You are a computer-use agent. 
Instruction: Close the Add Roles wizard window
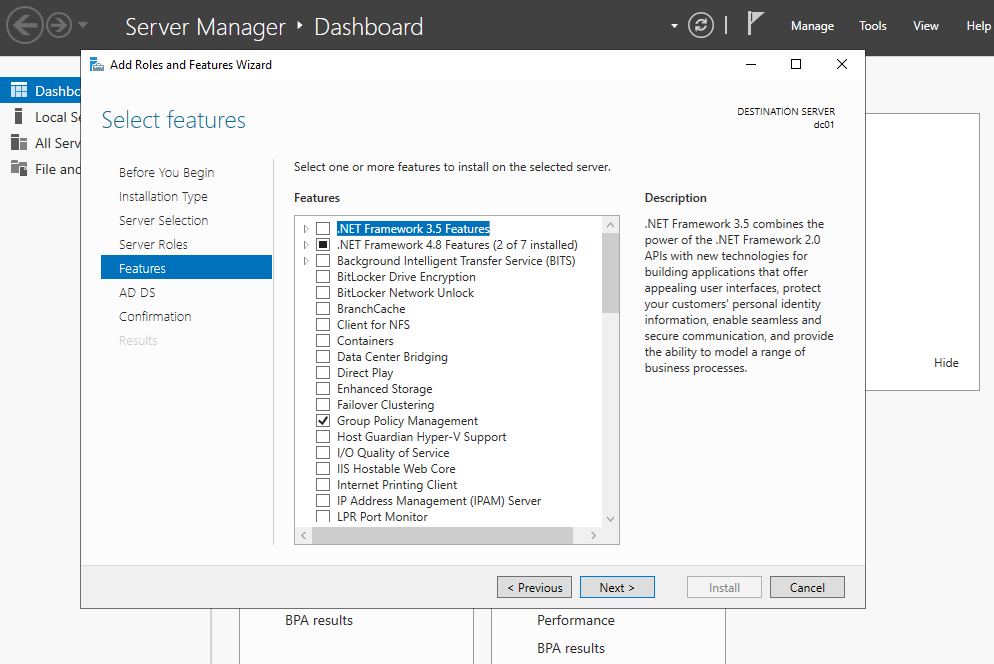[842, 64]
